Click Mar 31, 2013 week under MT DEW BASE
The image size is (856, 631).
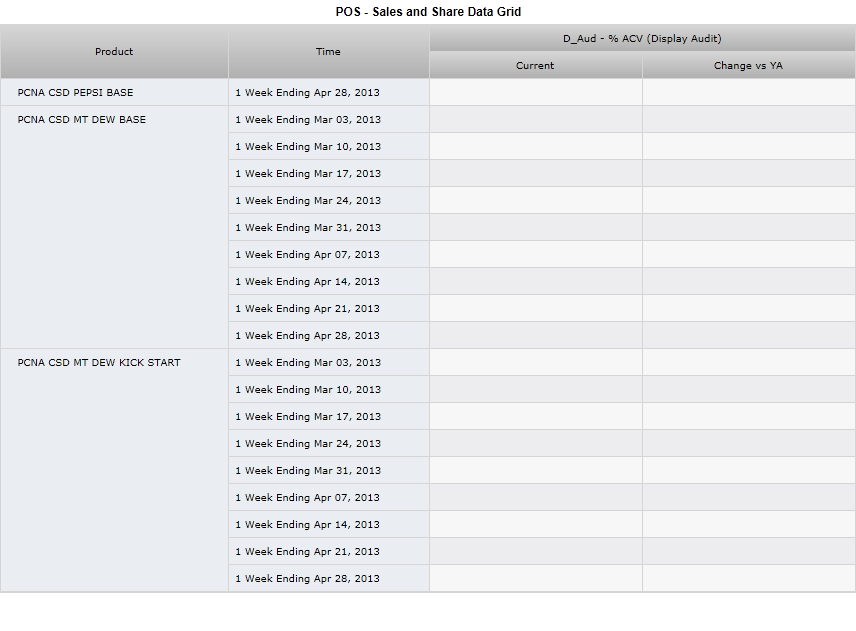329,228
